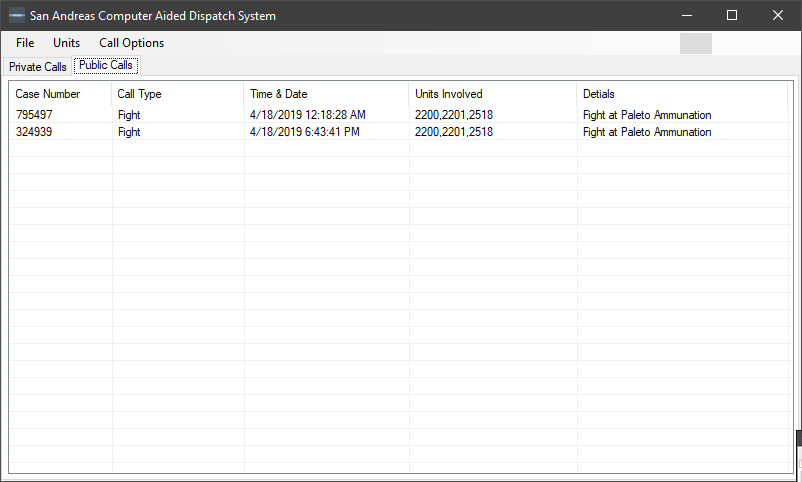
Task: Switch to the Private Calls tab
Action: click(x=38, y=67)
